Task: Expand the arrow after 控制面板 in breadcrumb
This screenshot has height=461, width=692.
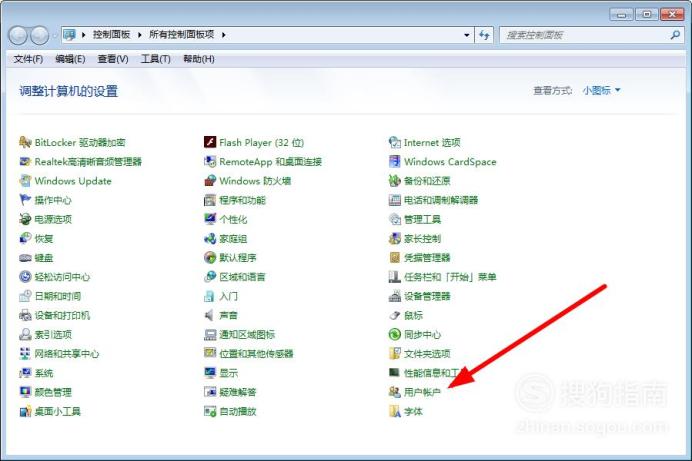Action: pyautogui.click(x=139, y=35)
